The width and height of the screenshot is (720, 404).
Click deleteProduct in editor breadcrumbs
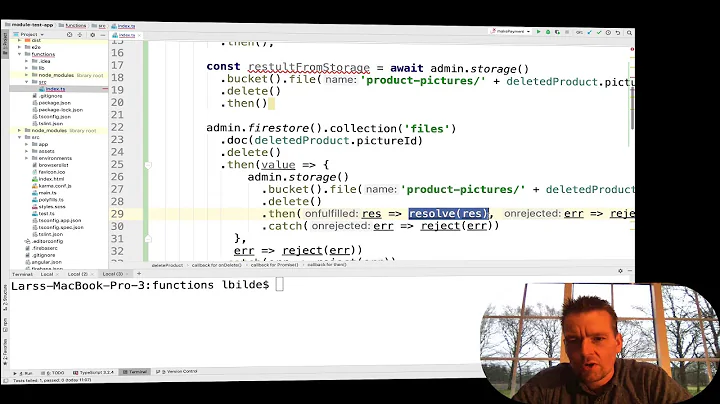coord(167,265)
